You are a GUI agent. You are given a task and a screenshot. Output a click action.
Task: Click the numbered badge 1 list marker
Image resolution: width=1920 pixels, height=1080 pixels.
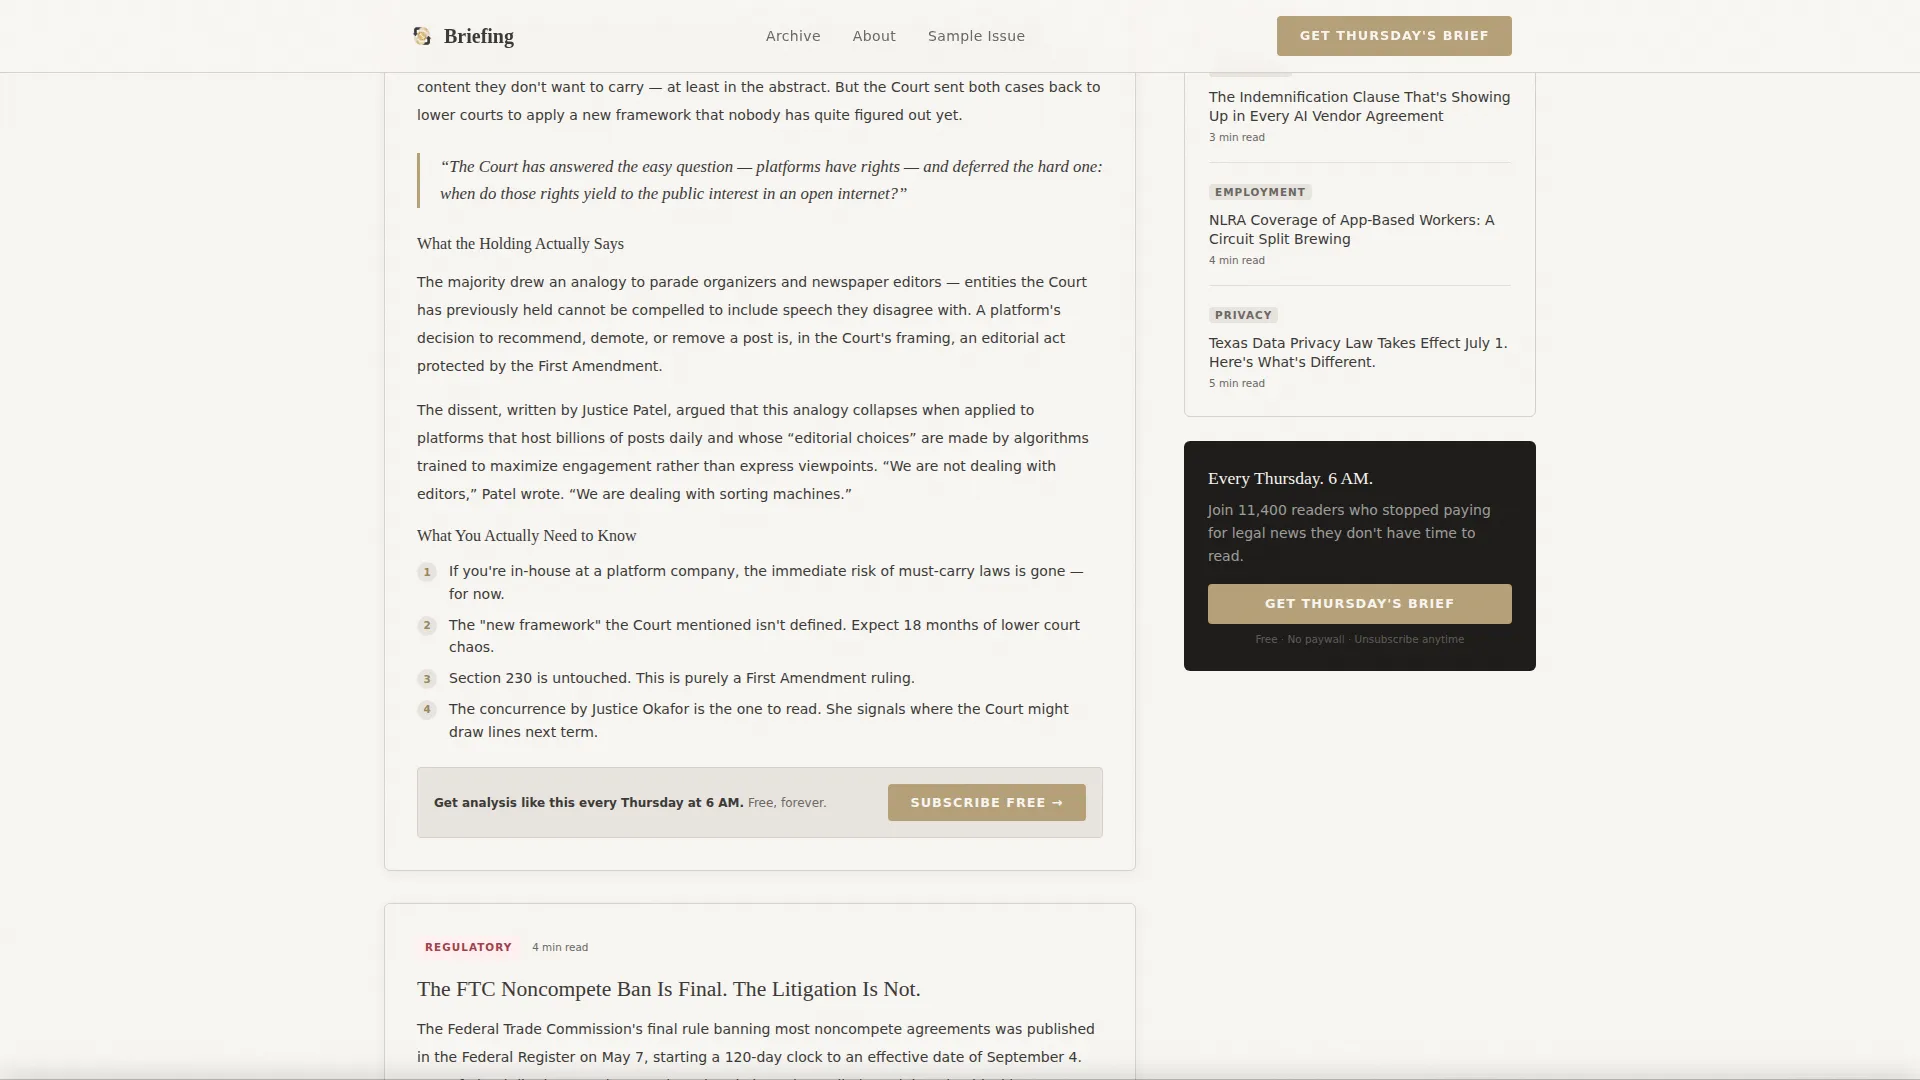(x=427, y=572)
